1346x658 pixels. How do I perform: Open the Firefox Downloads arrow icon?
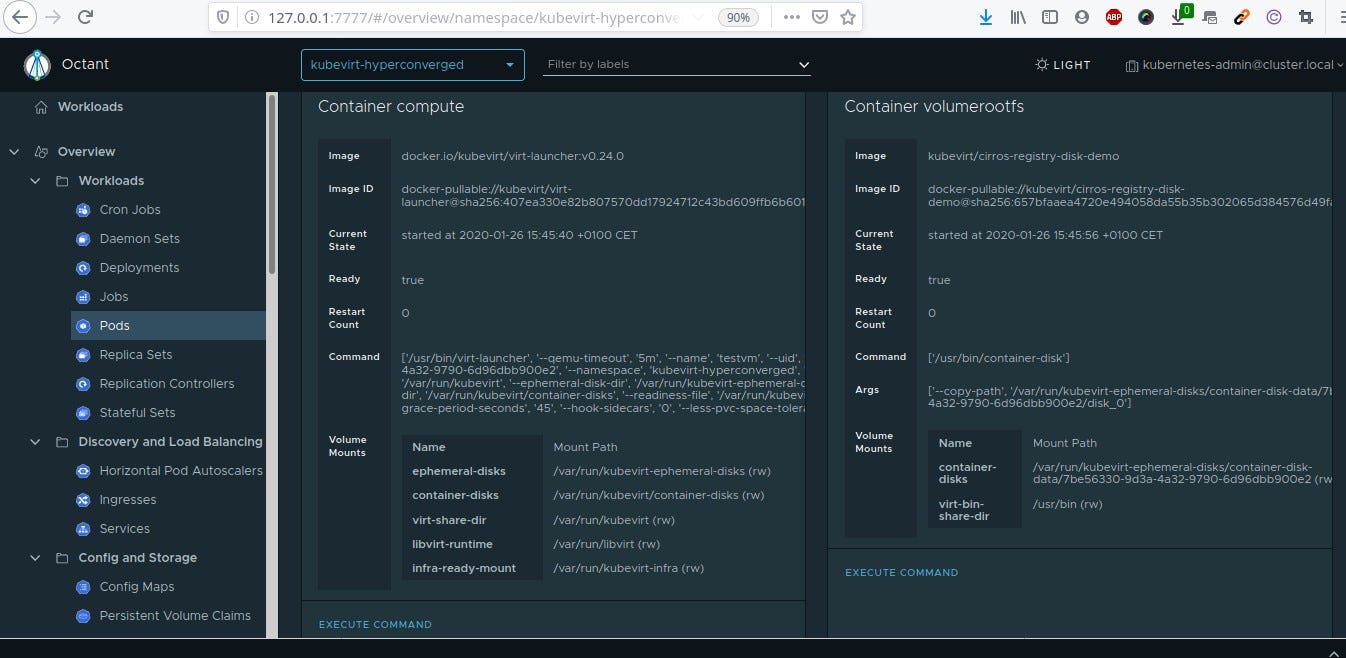coord(986,17)
